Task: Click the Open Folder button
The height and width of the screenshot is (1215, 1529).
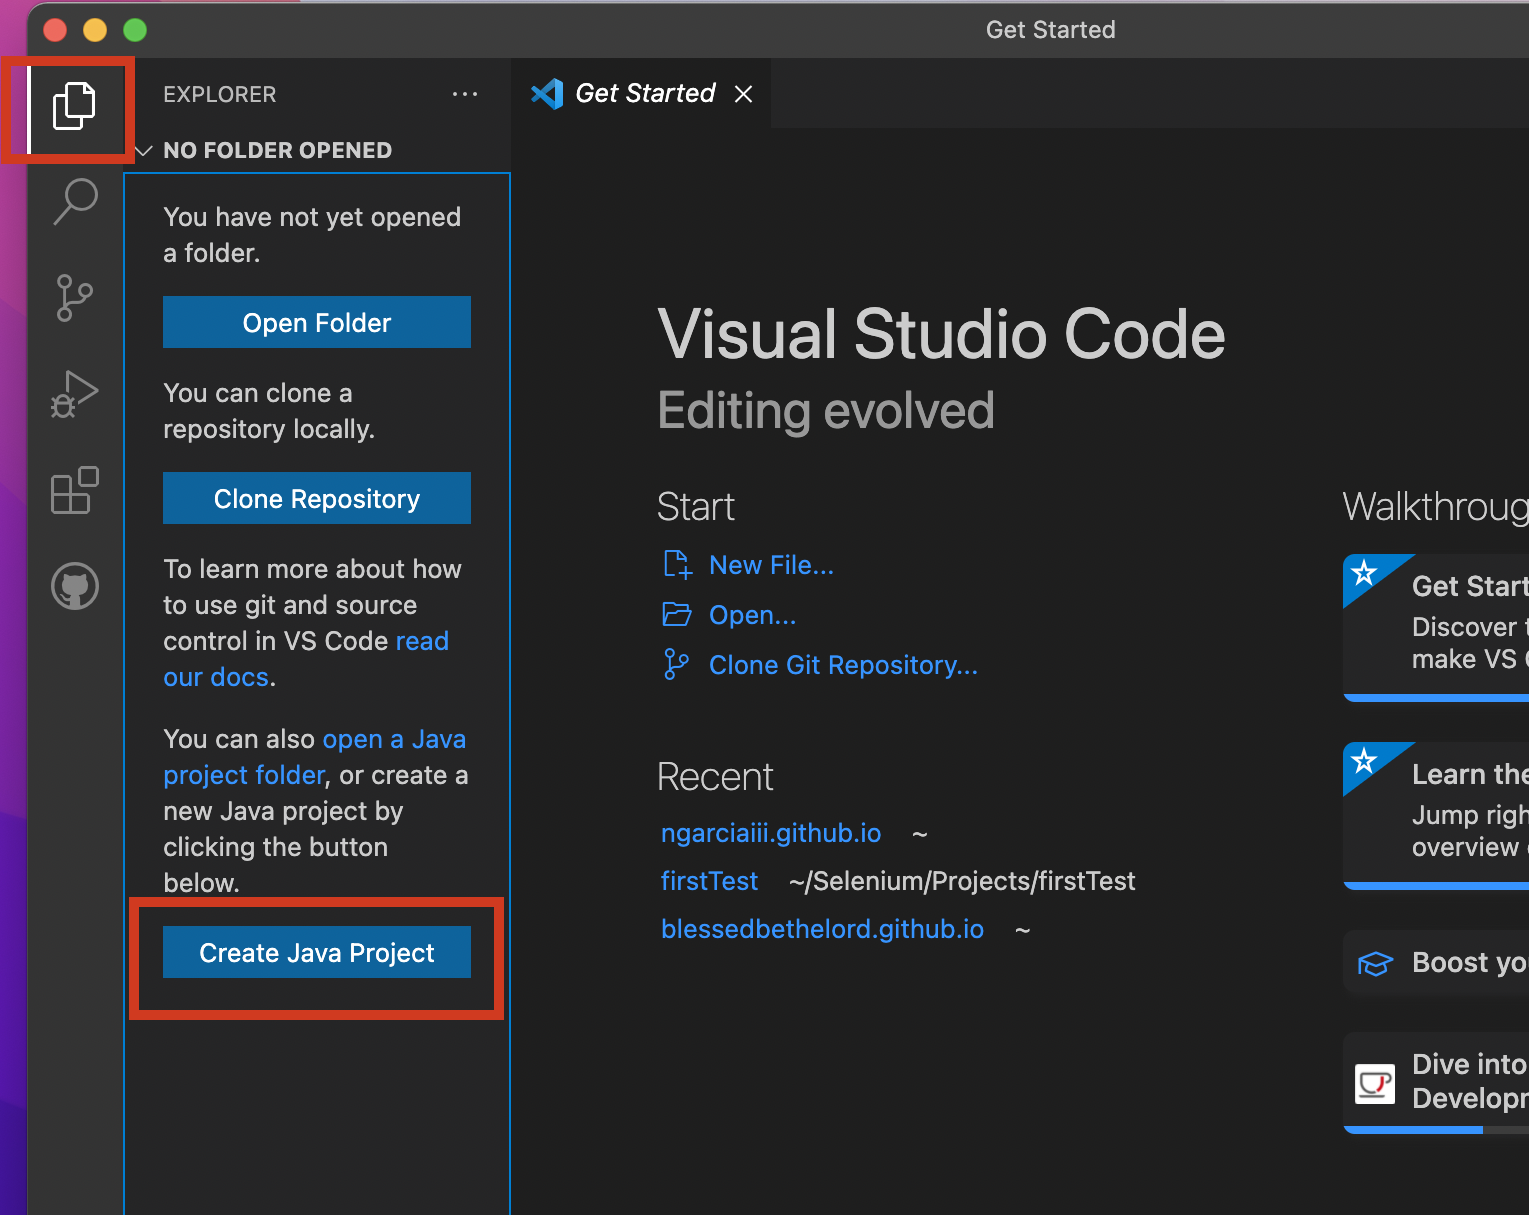Action: pyautogui.click(x=316, y=322)
